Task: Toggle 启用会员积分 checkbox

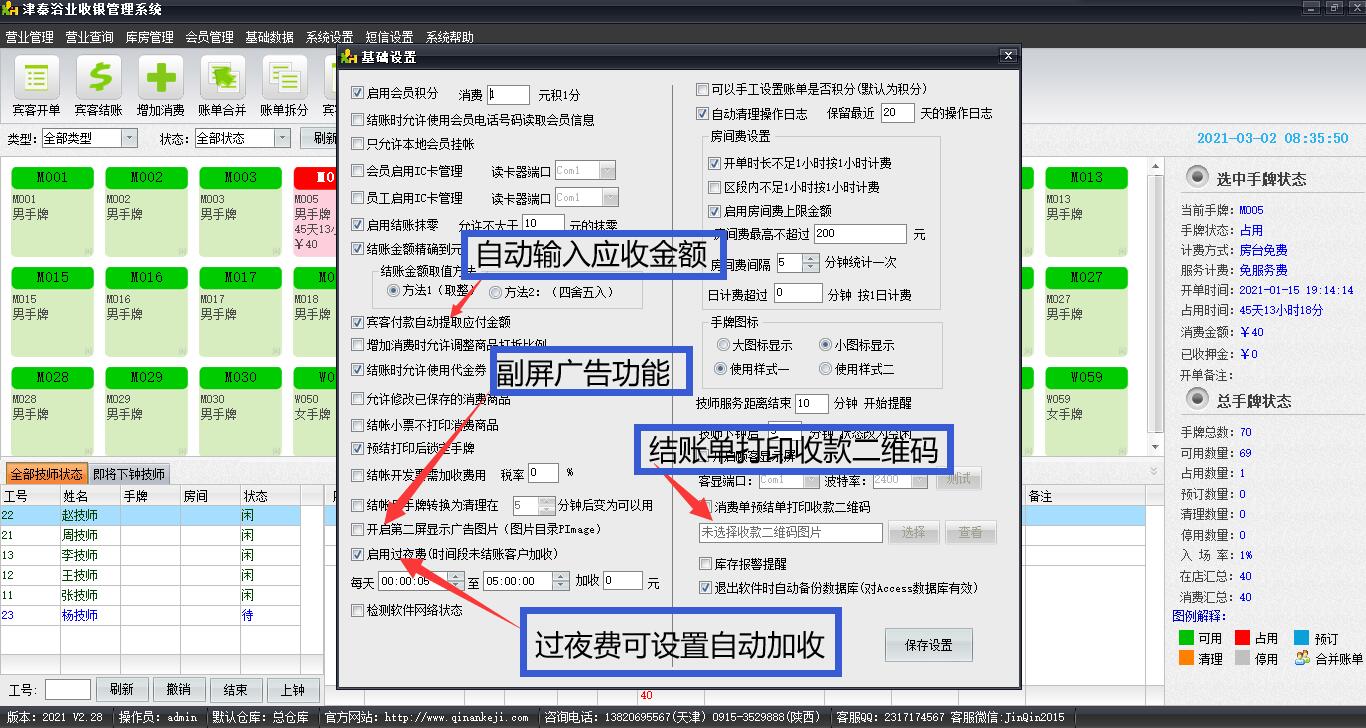Action: [x=358, y=93]
